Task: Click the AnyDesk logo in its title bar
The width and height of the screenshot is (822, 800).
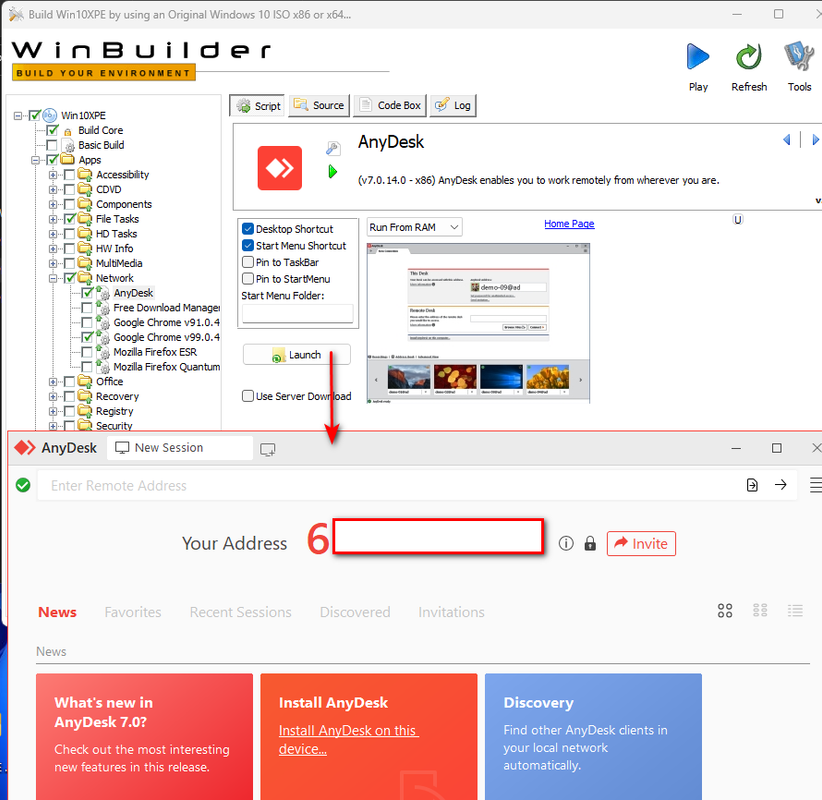Action: point(25,448)
